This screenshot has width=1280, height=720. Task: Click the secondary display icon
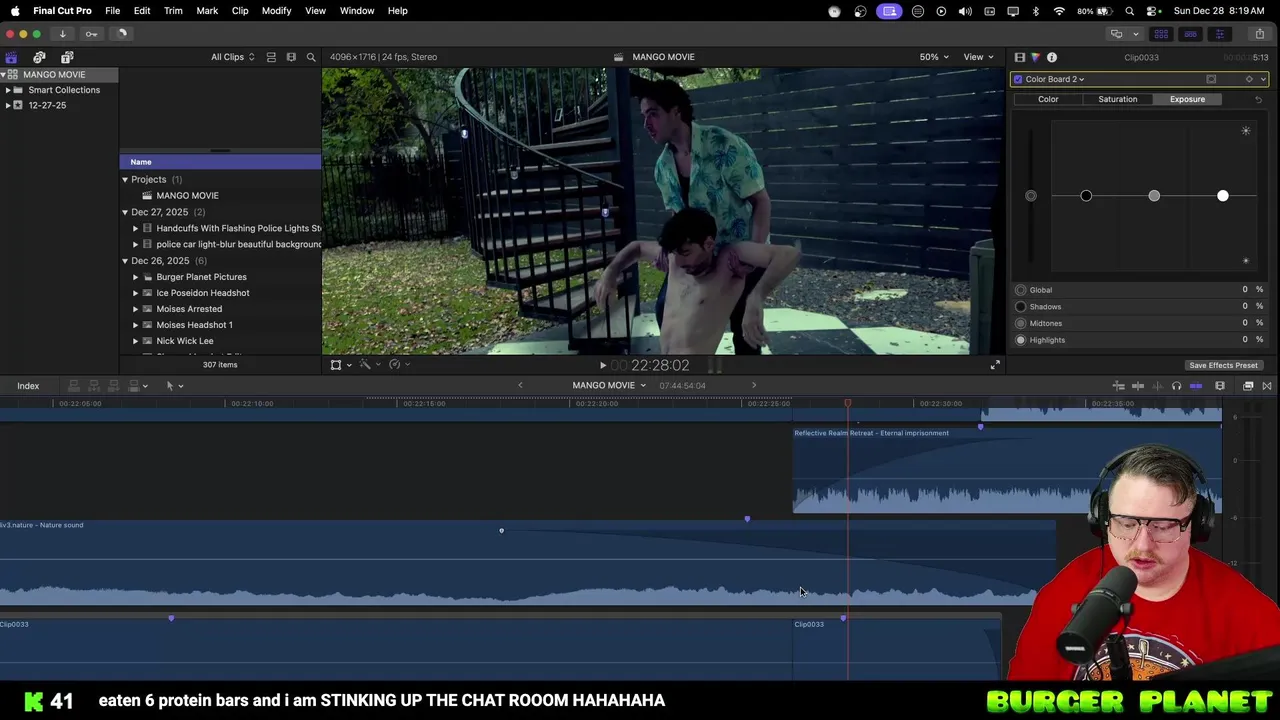pos(1116,34)
